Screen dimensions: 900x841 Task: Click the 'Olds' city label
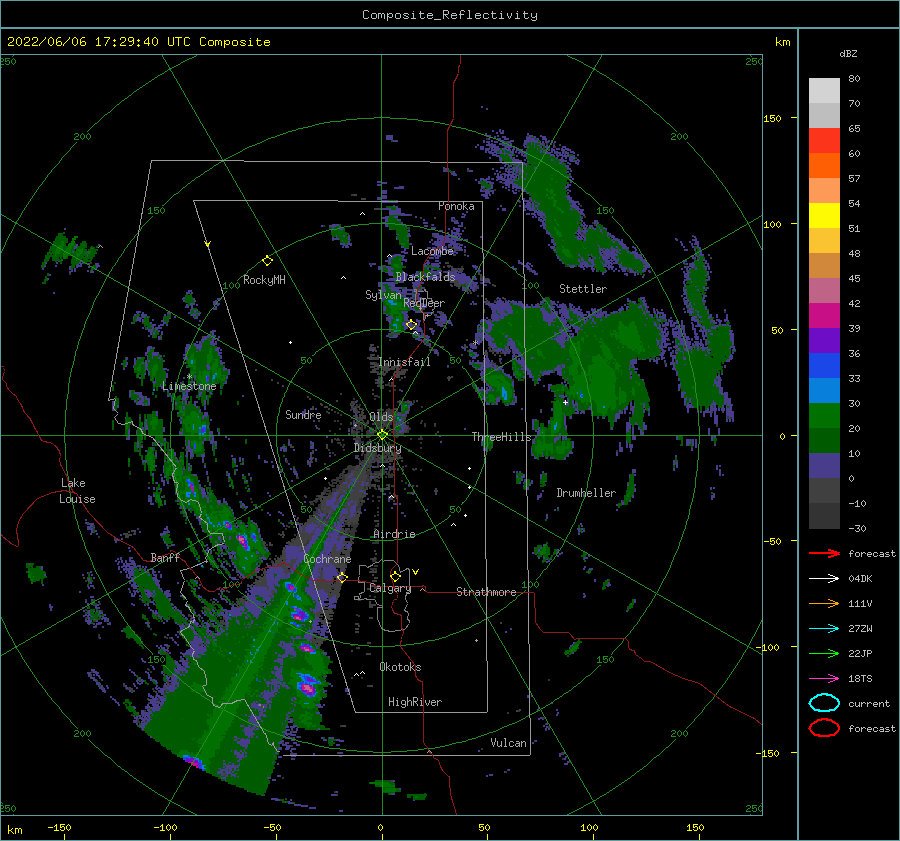tap(381, 417)
